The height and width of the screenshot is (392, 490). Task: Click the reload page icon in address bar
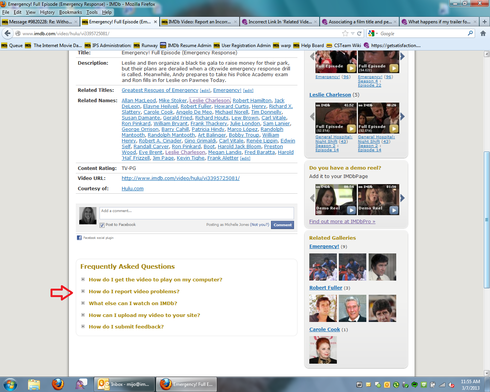359,33
